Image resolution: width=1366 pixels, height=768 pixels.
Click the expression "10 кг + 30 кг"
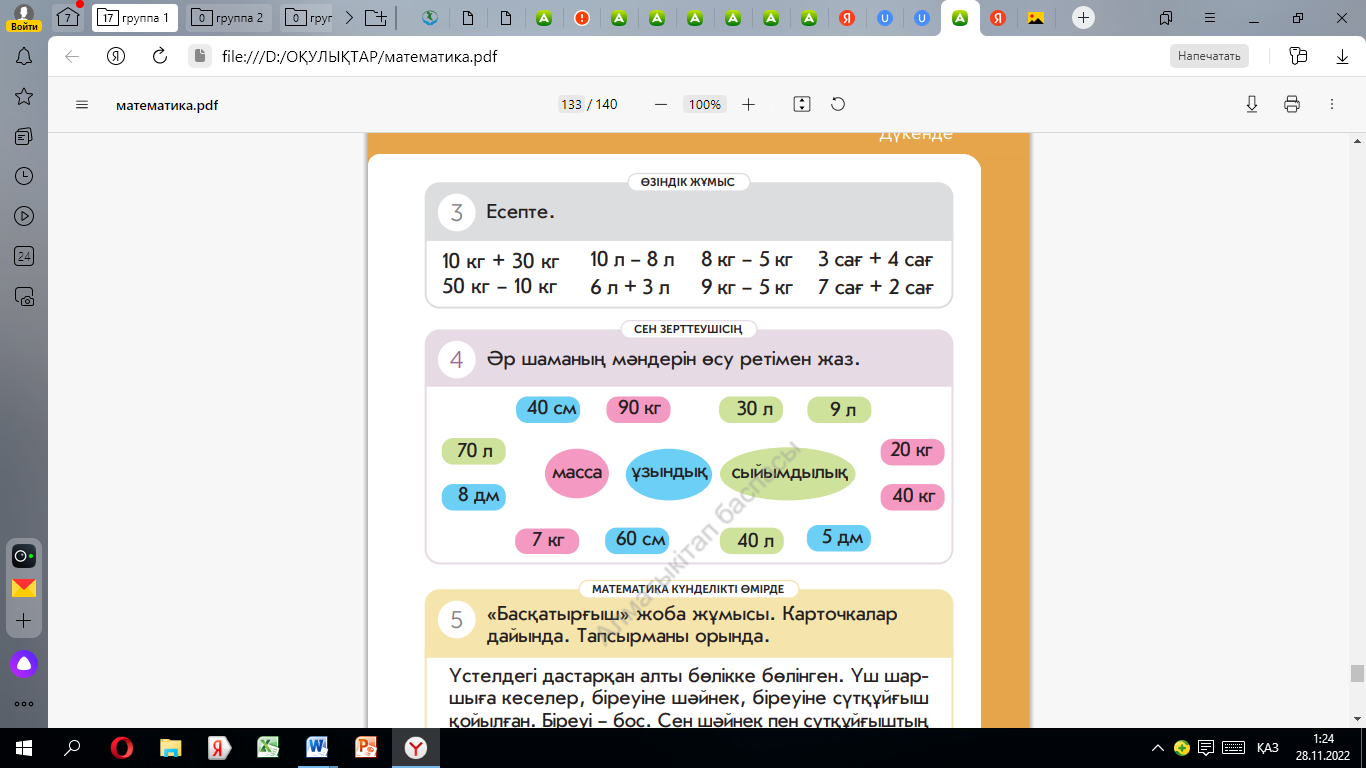500,261
